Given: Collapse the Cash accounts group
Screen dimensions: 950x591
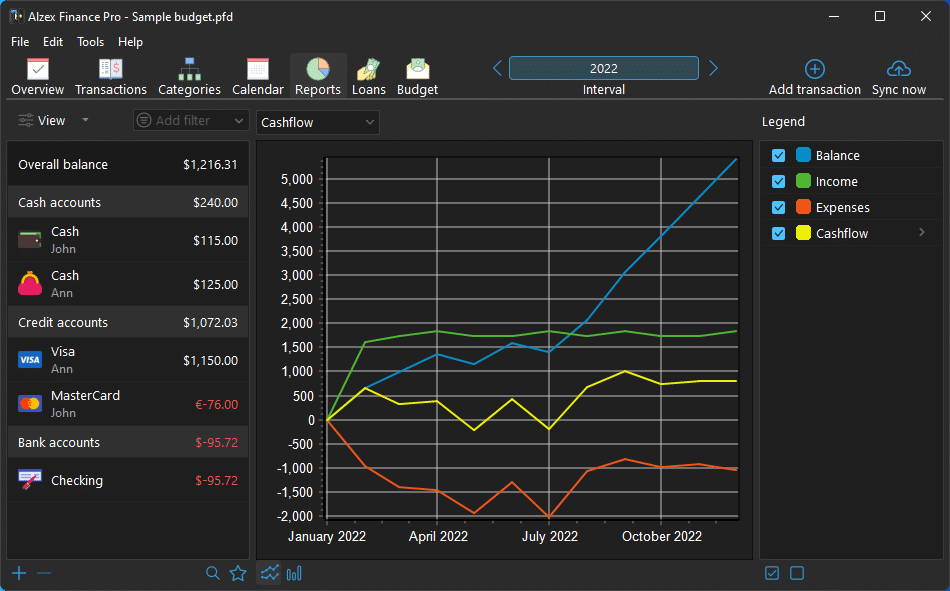Looking at the screenshot, I should (128, 202).
